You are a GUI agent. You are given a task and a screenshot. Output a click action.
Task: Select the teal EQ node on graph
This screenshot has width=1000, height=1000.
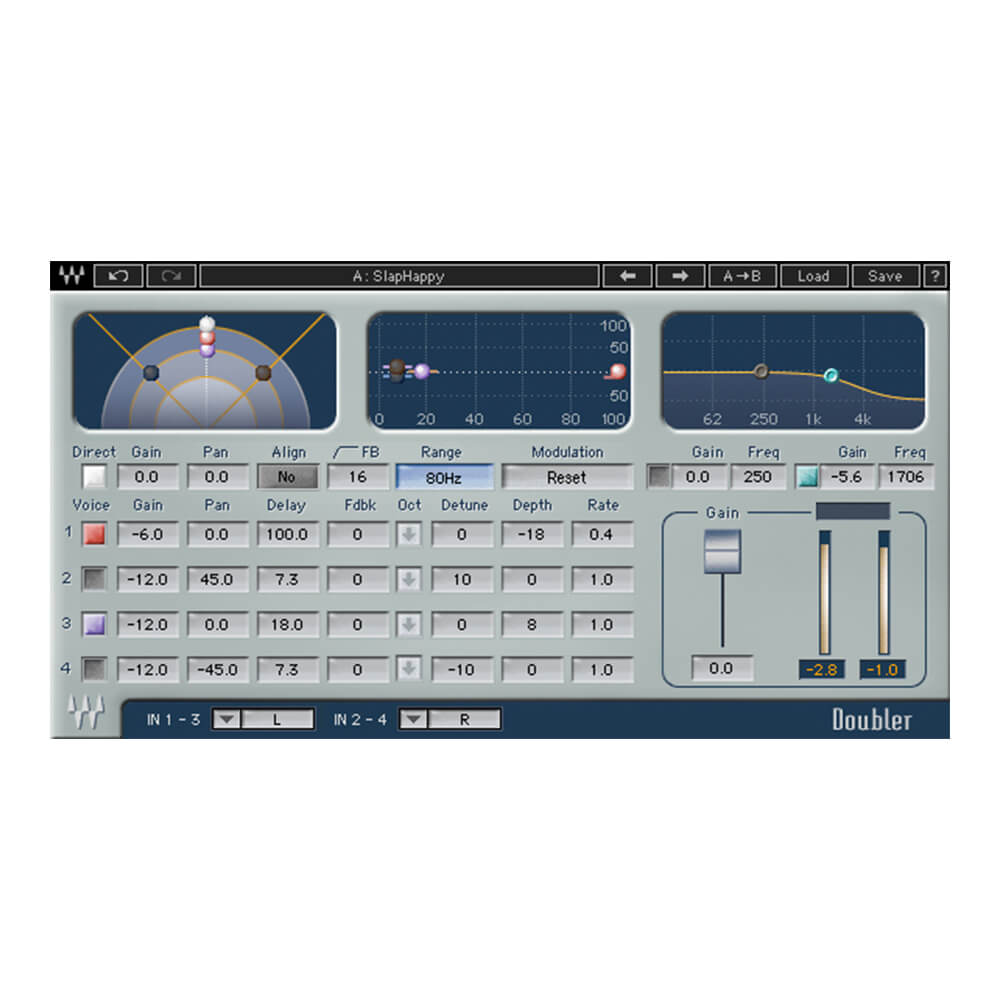tap(830, 375)
